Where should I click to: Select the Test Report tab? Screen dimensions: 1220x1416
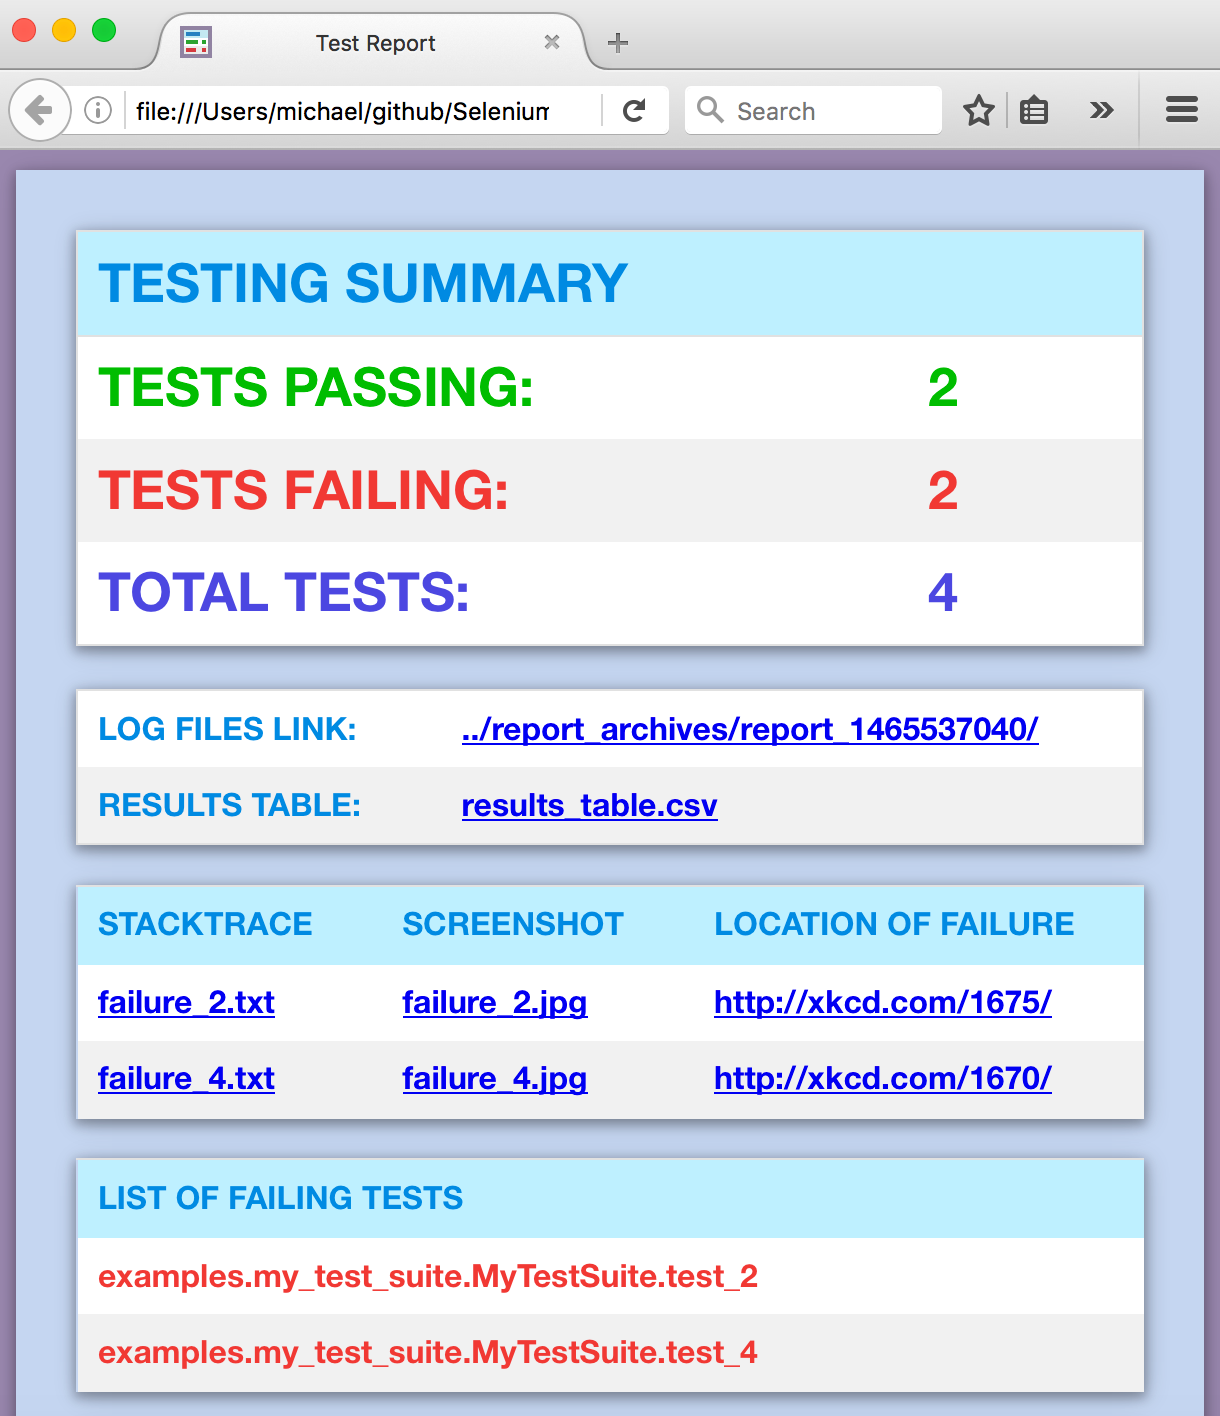pyautogui.click(x=376, y=42)
